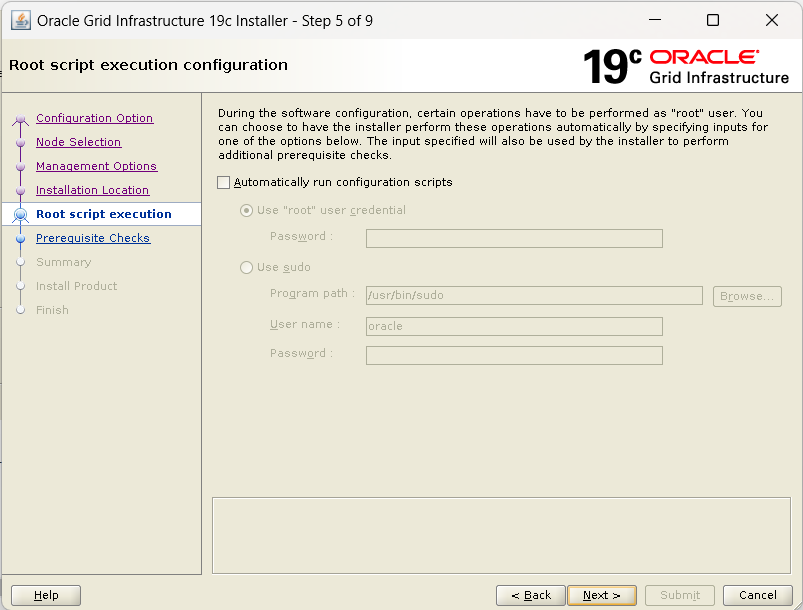The width and height of the screenshot is (803, 610).
Task: Click the Management Options step bullet
Action: coord(20,167)
